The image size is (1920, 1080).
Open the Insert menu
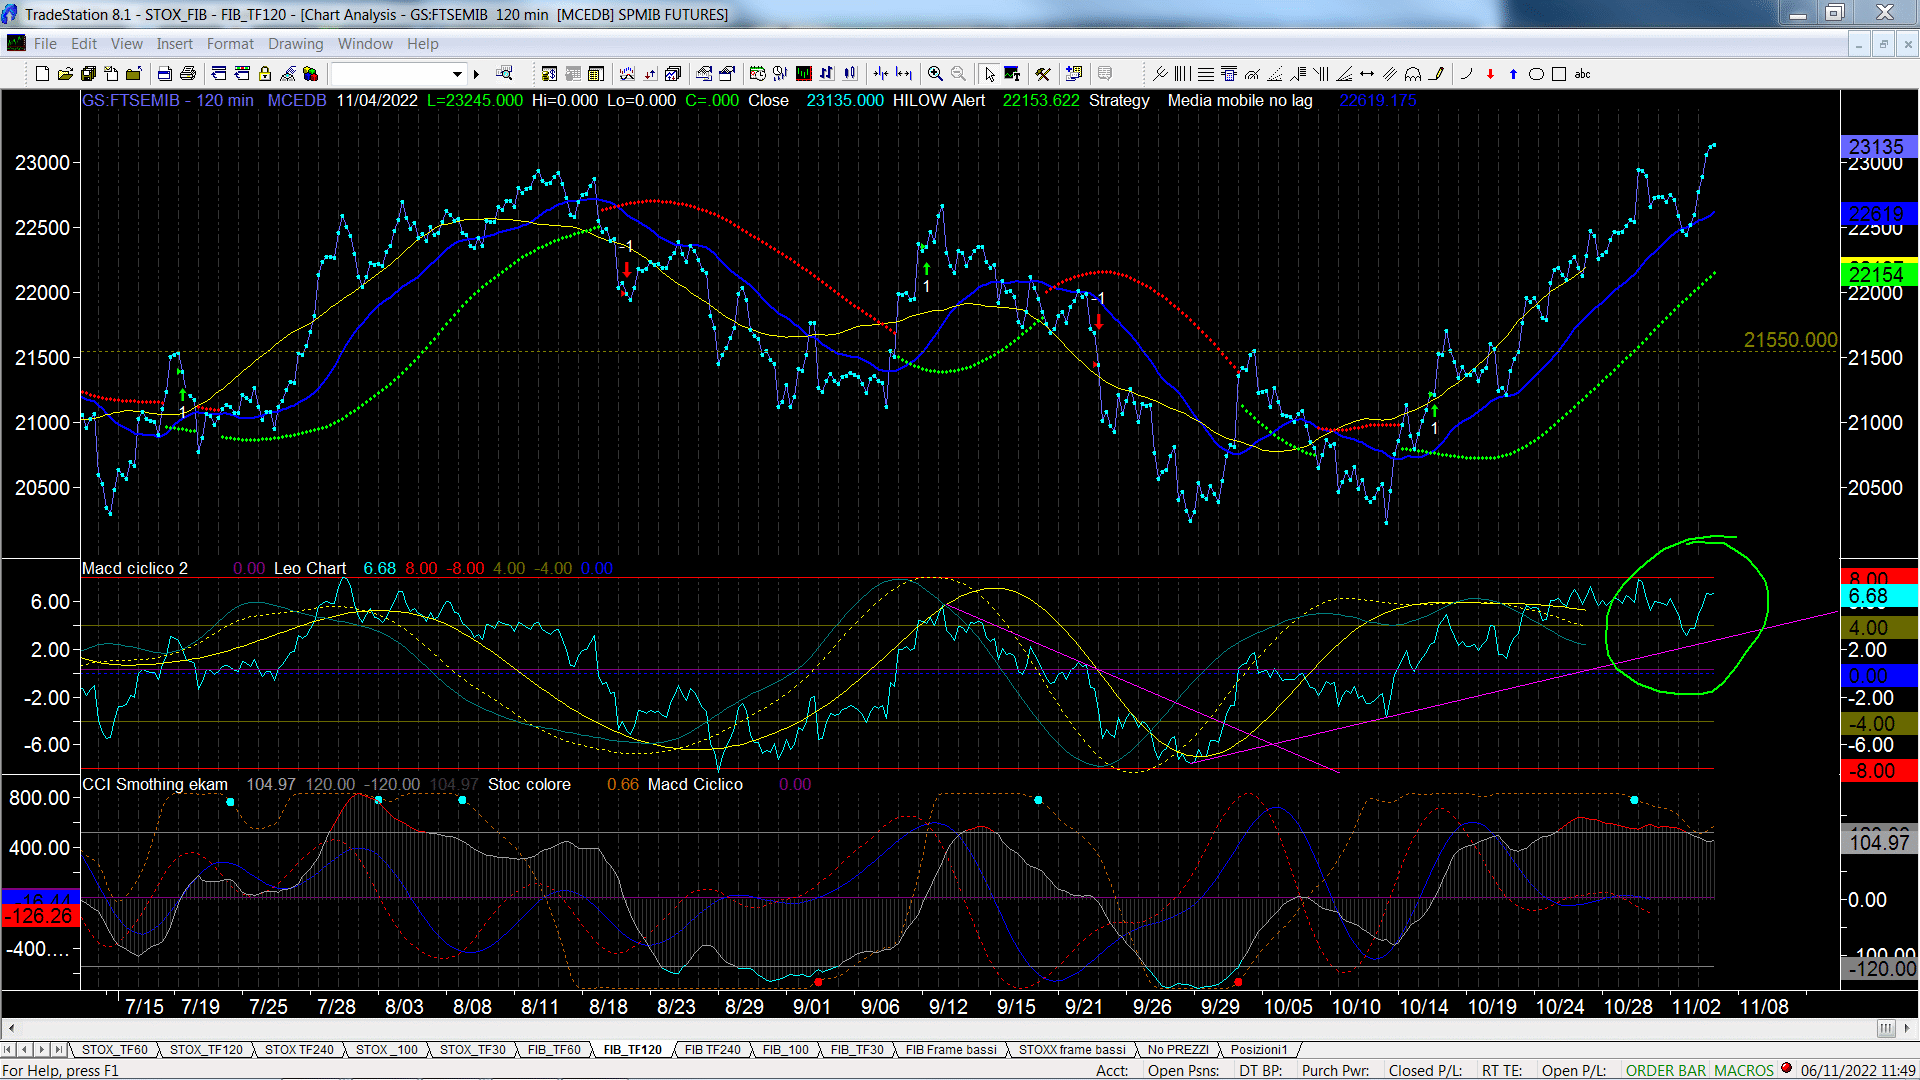click(174, 44)
